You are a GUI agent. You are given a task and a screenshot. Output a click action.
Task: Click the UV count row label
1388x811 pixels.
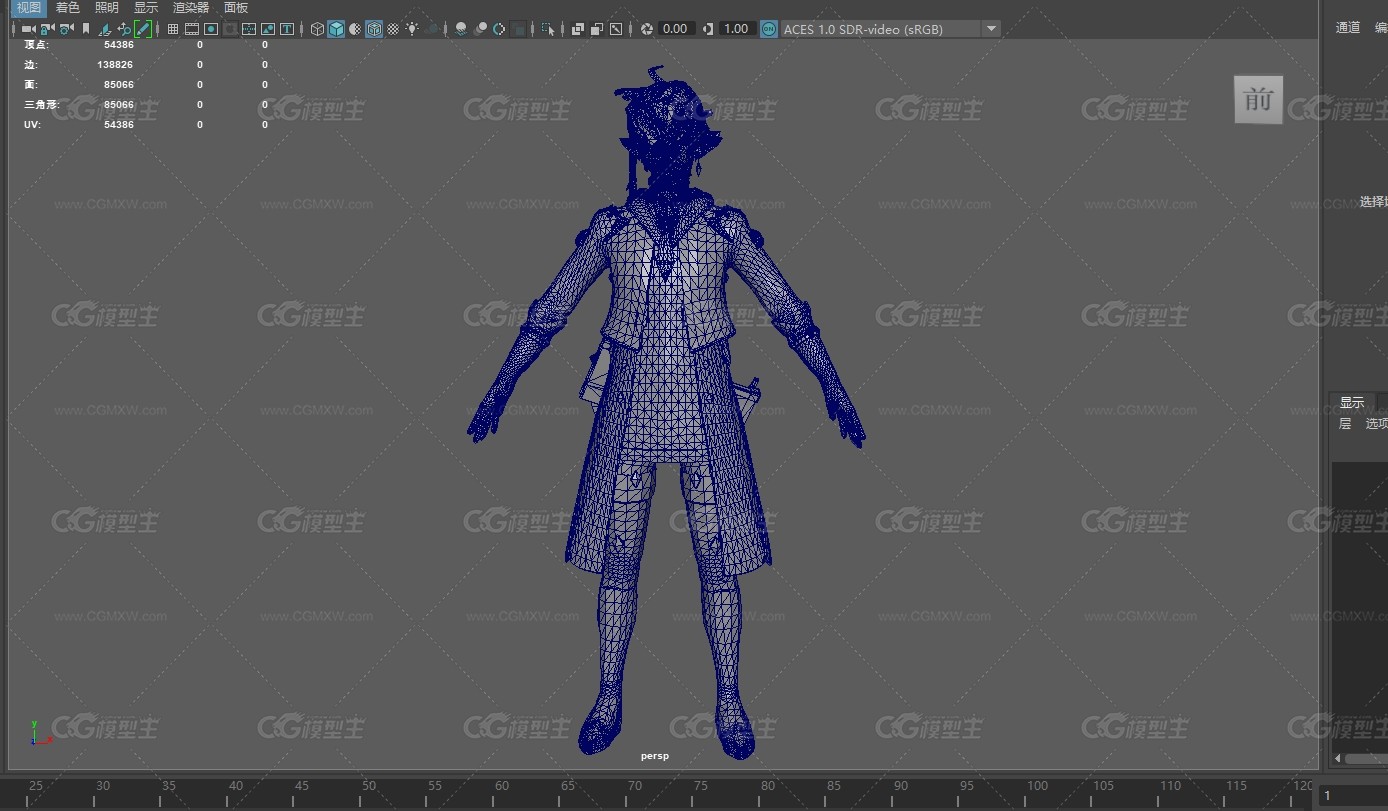(x=32, y=125)
